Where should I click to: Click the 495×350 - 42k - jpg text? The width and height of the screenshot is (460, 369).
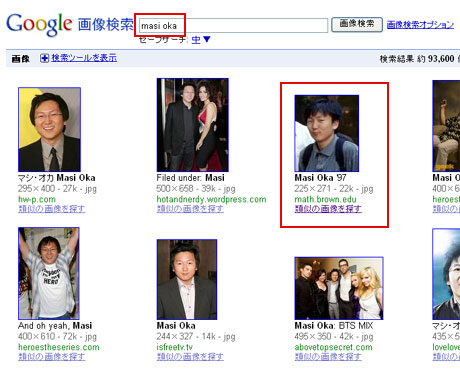334,337
